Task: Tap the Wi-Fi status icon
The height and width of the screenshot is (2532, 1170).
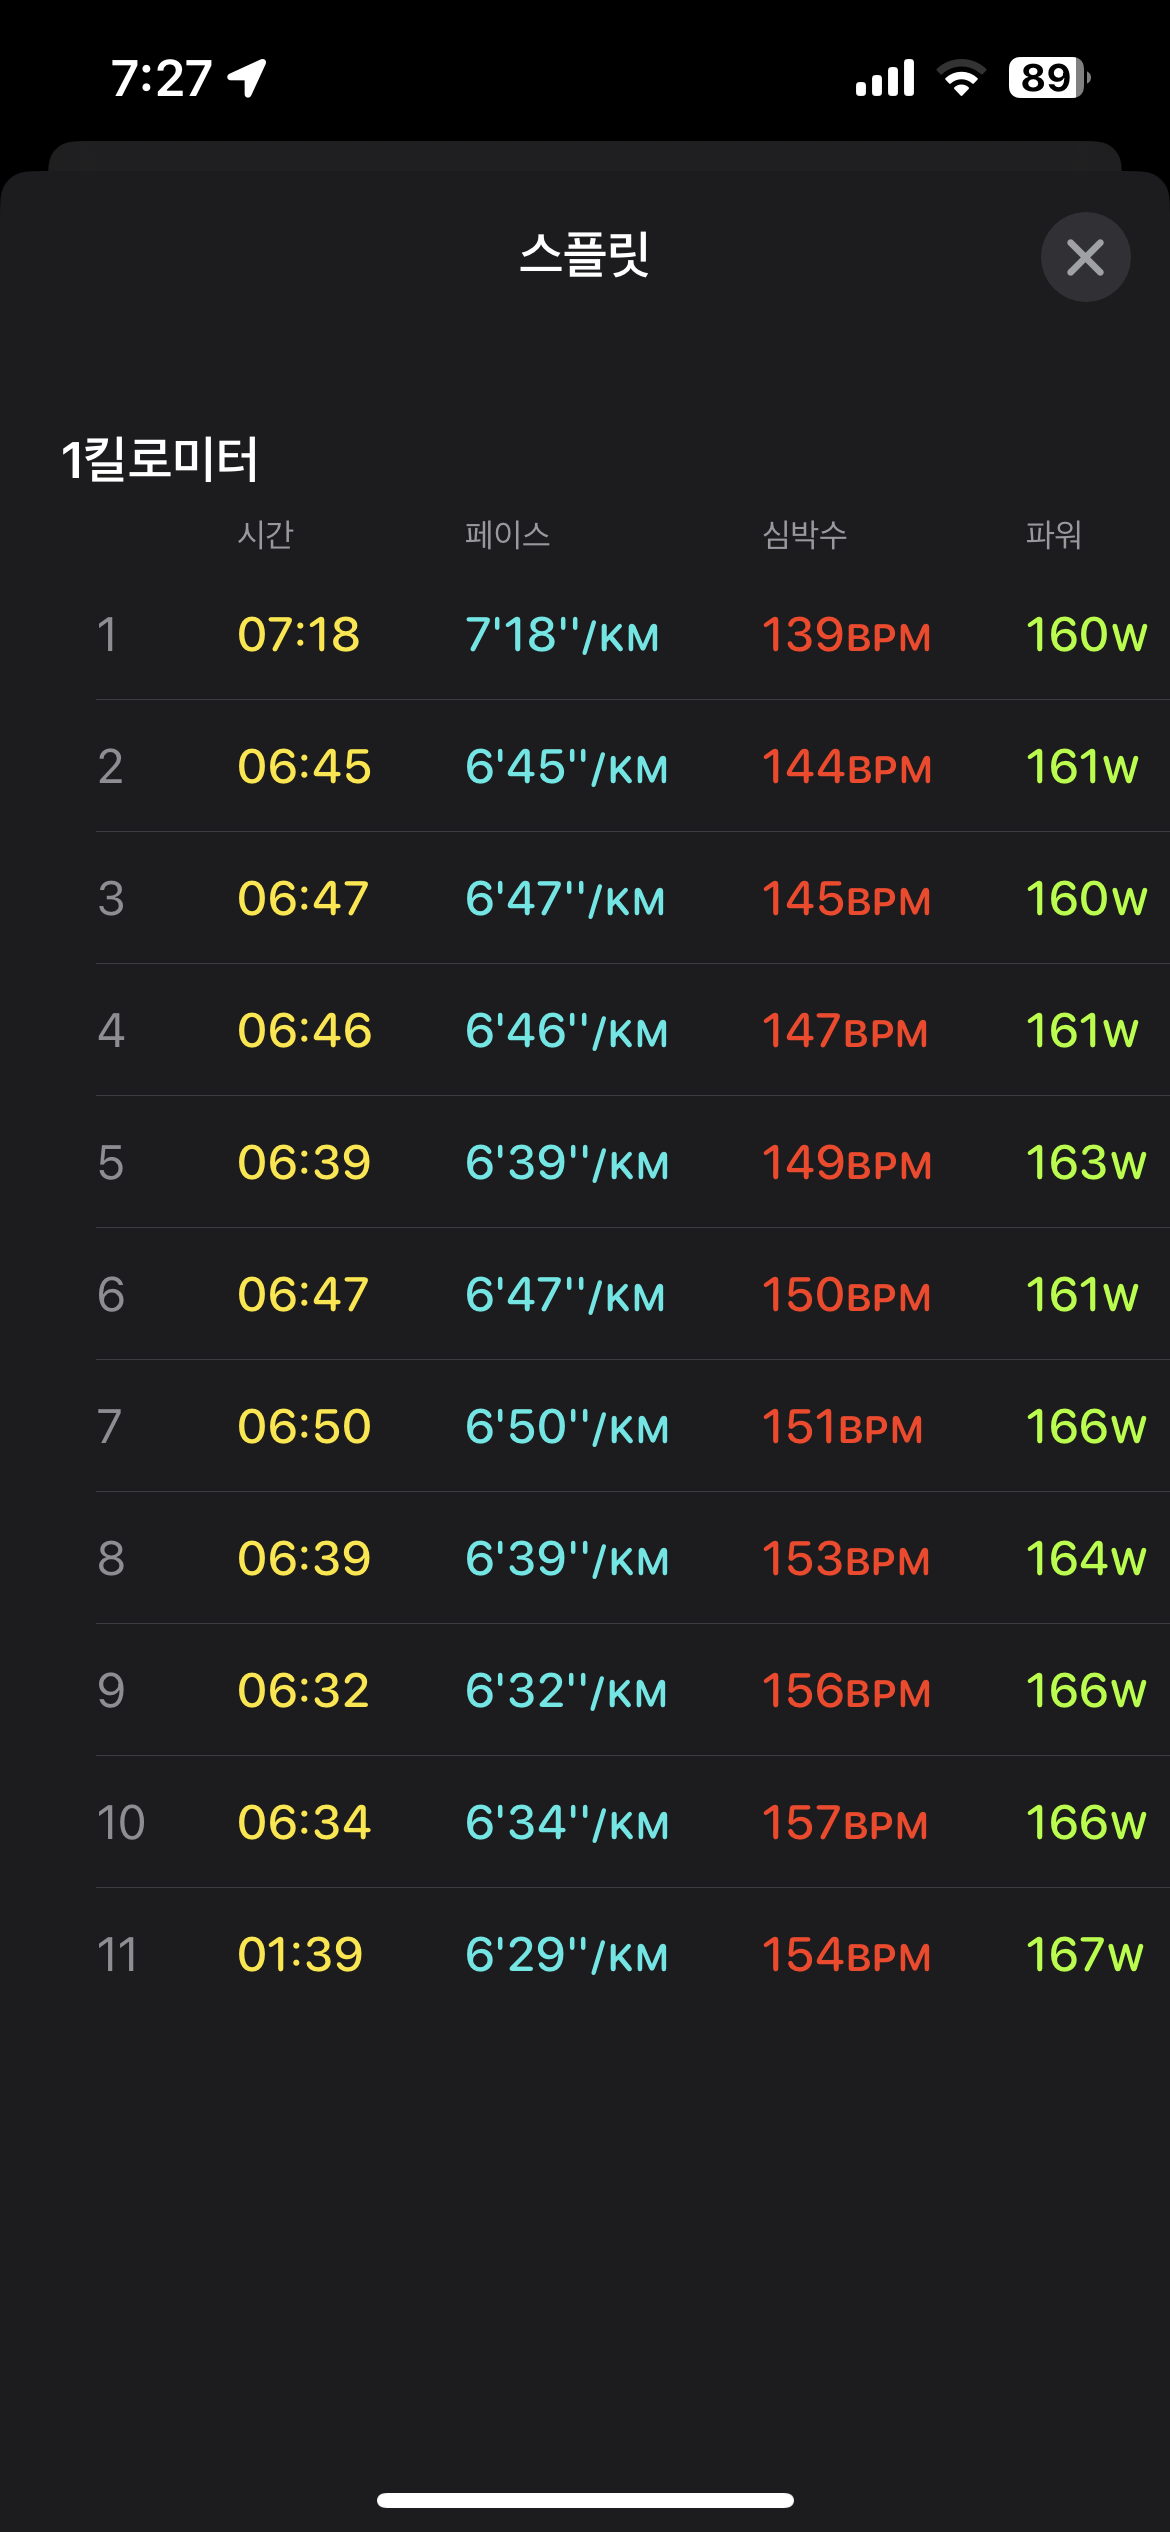Action: [x=961, y=77]
